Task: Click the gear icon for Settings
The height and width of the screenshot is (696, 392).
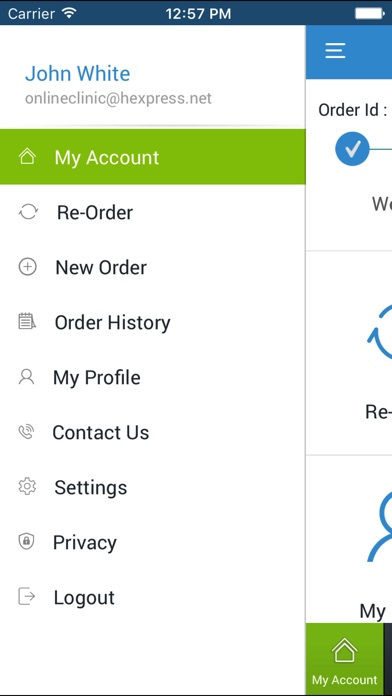Action: [x=27, y=486]
